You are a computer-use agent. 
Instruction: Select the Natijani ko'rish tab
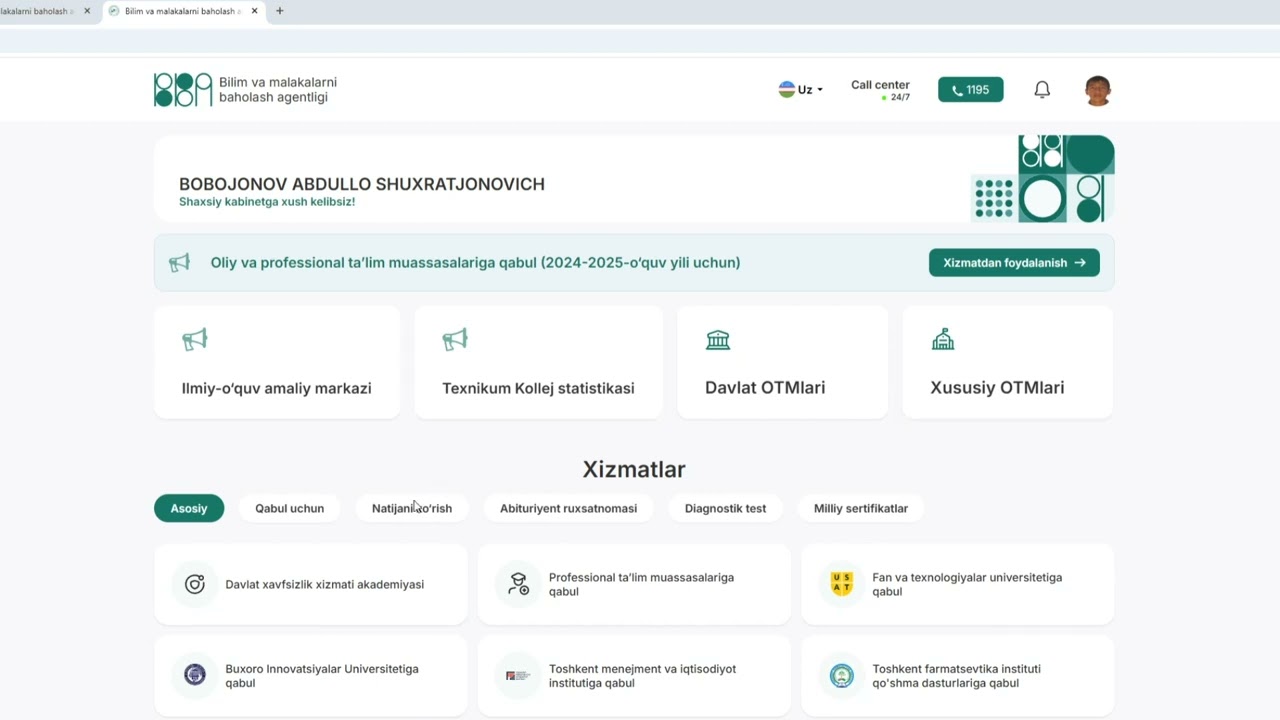pyautogui.click(x=412, y=508)
